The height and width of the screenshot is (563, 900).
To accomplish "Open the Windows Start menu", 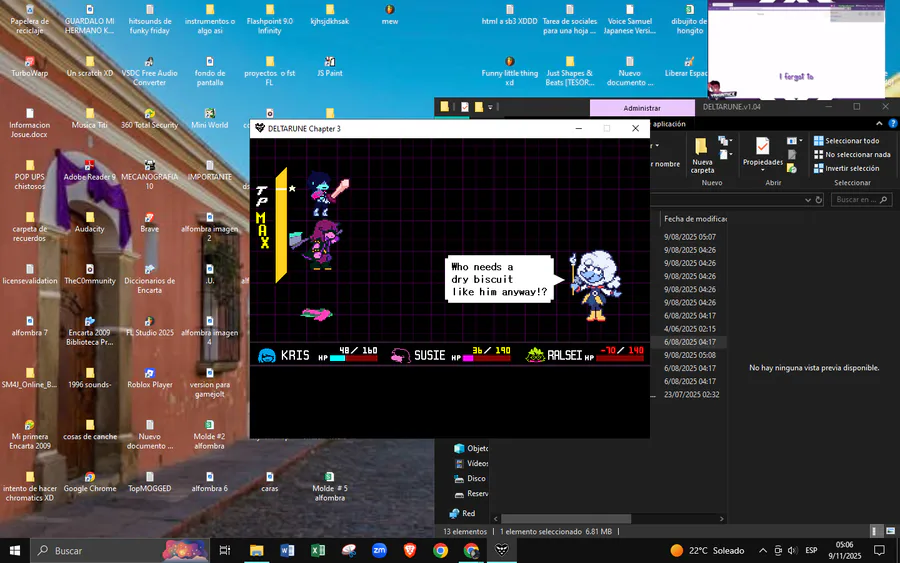I will [x=15, y=550].
